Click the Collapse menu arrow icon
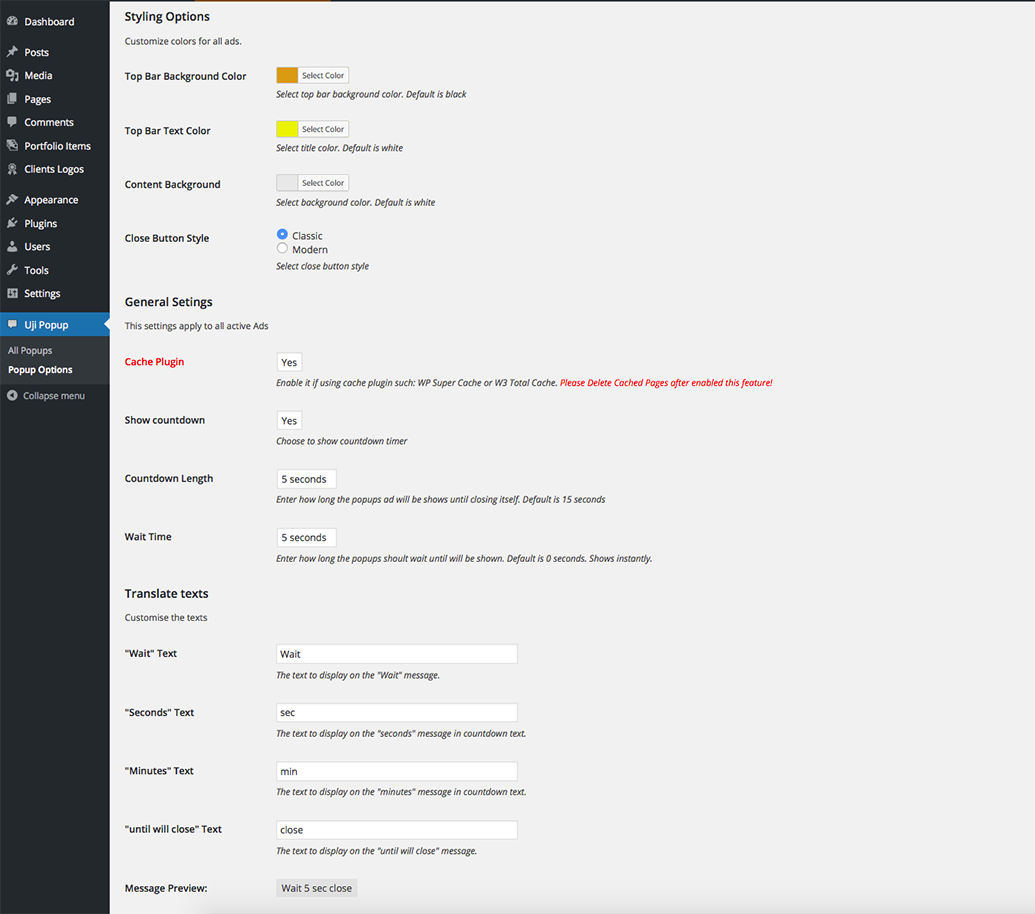 coord(12,396)
